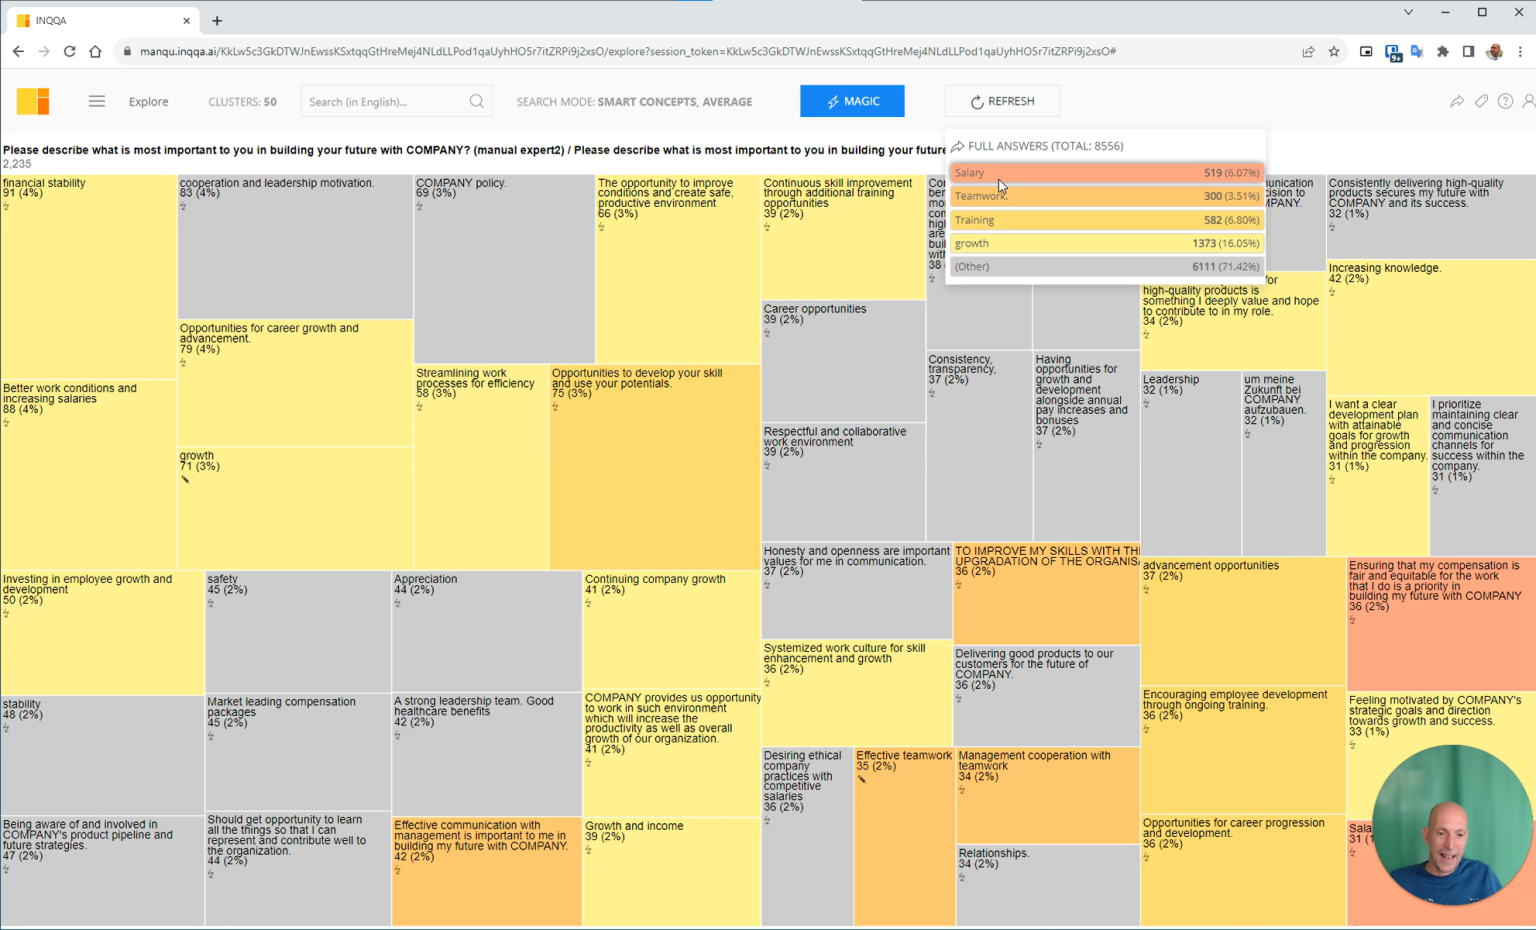The image size is (1536, 930).
Task: Open the hamburger menu
Action: tap(96, 101)
